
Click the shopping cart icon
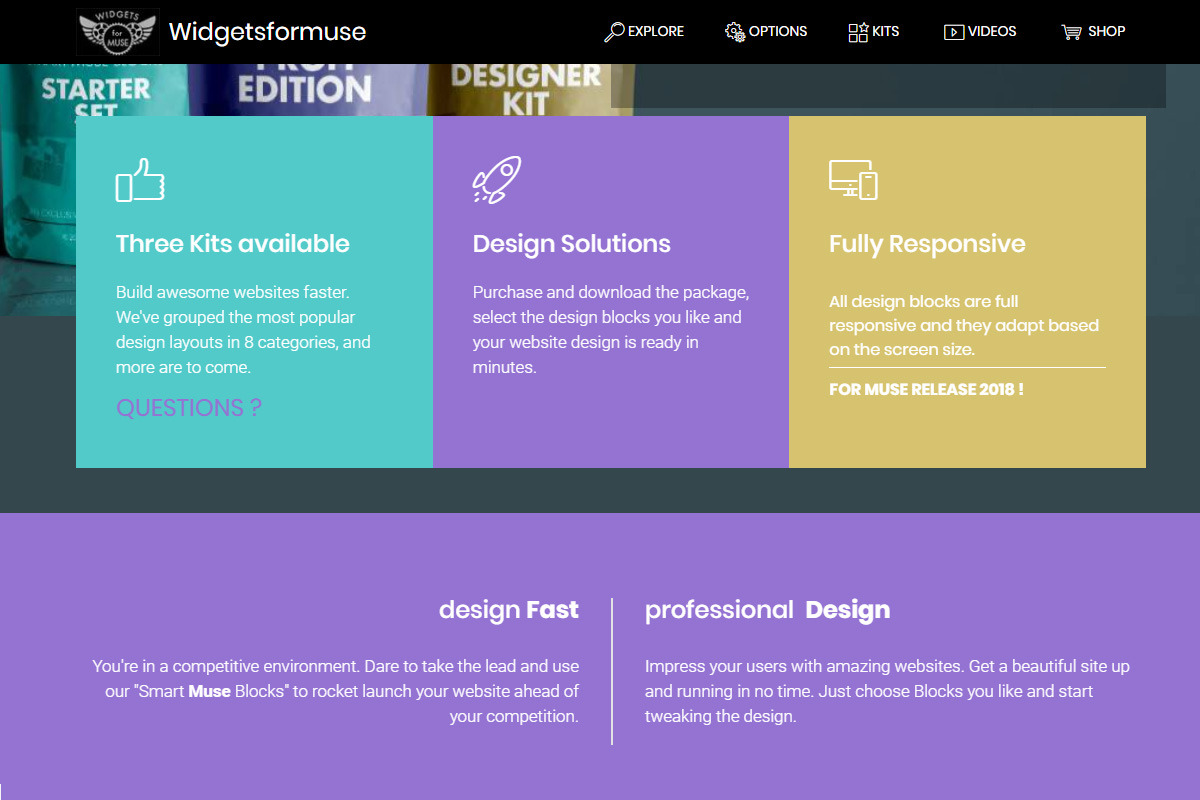[x=1072, y=32]
